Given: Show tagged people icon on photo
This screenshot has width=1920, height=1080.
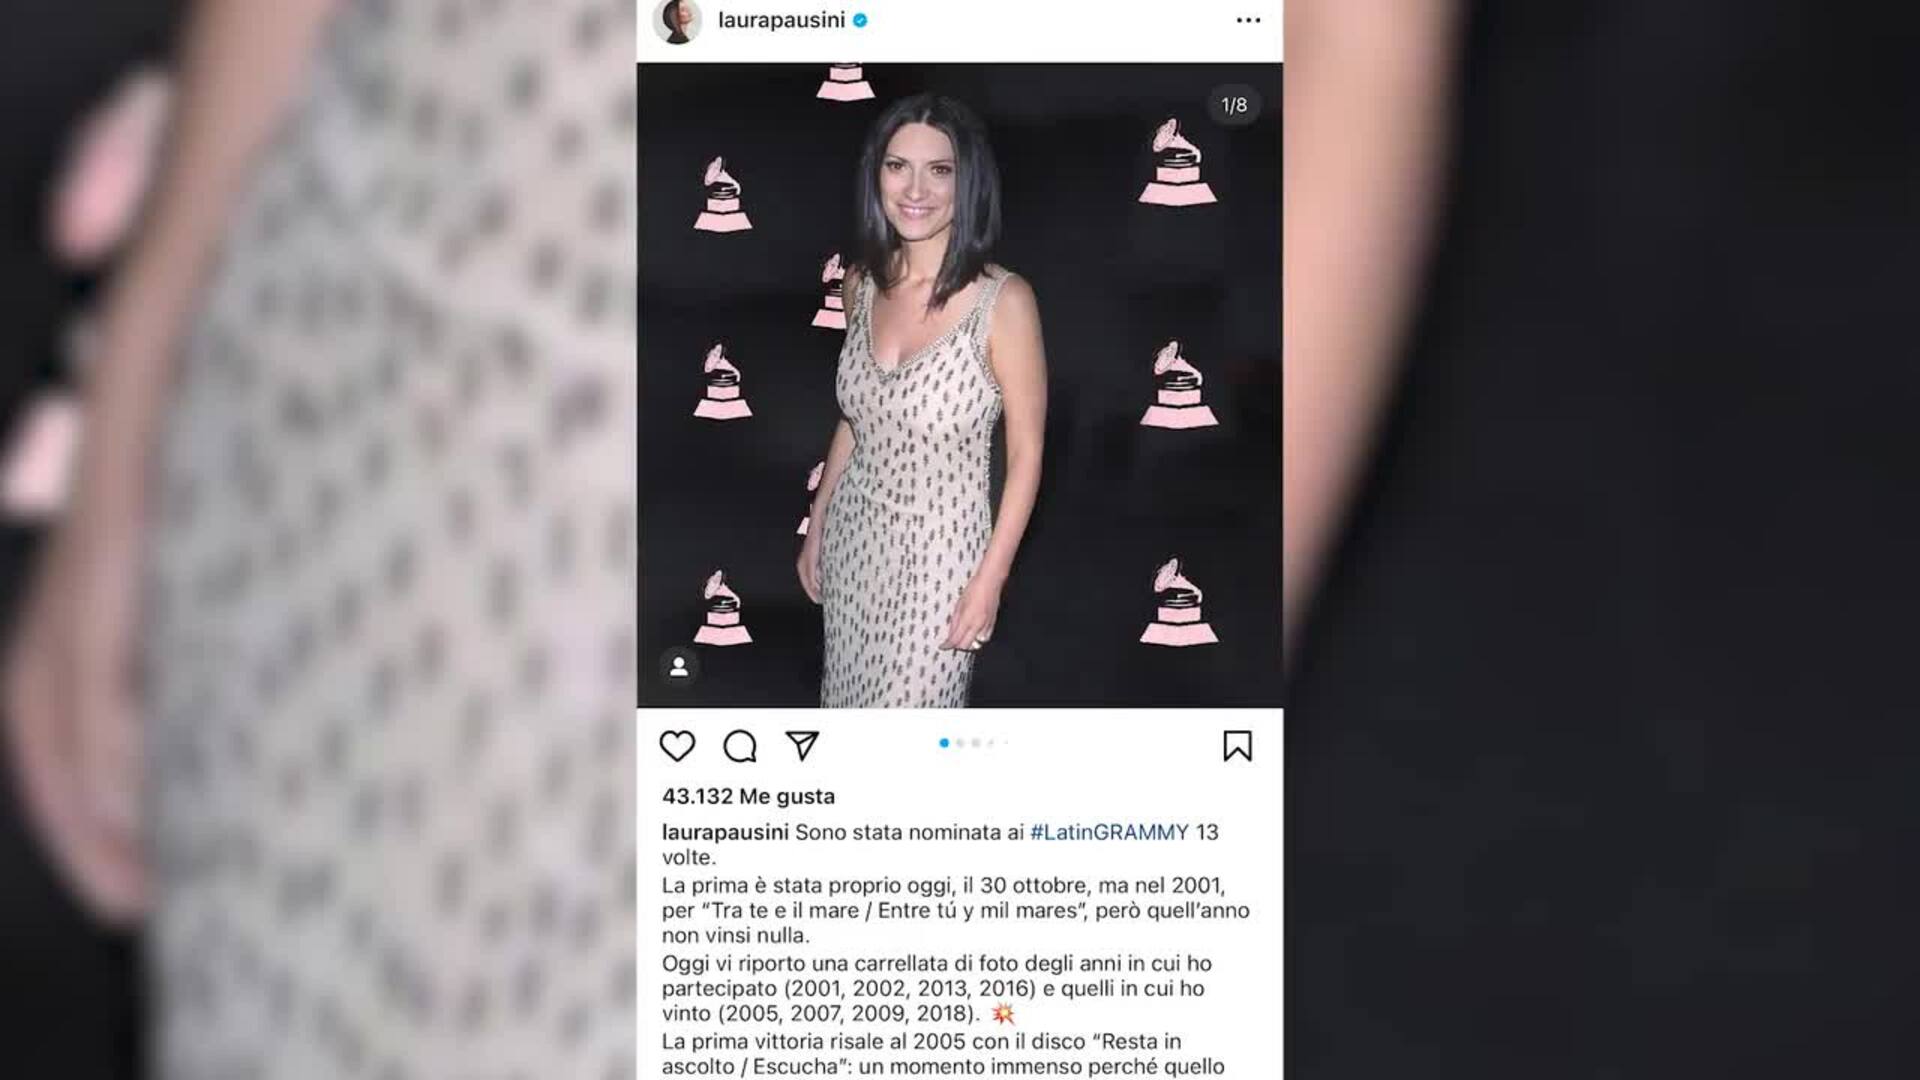Looking at the screenshot, I should (679, 667).
